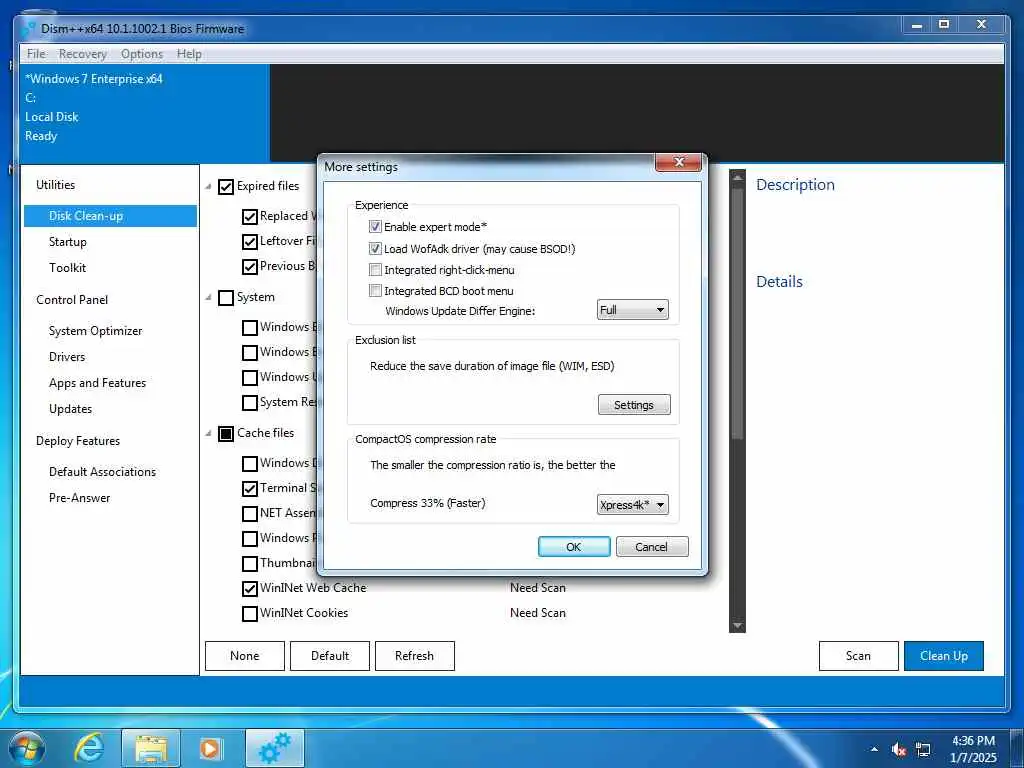Check the System group checkbox
This screenshot has height=768, width=1024.
pyautogui.click(x=226, y=298)
